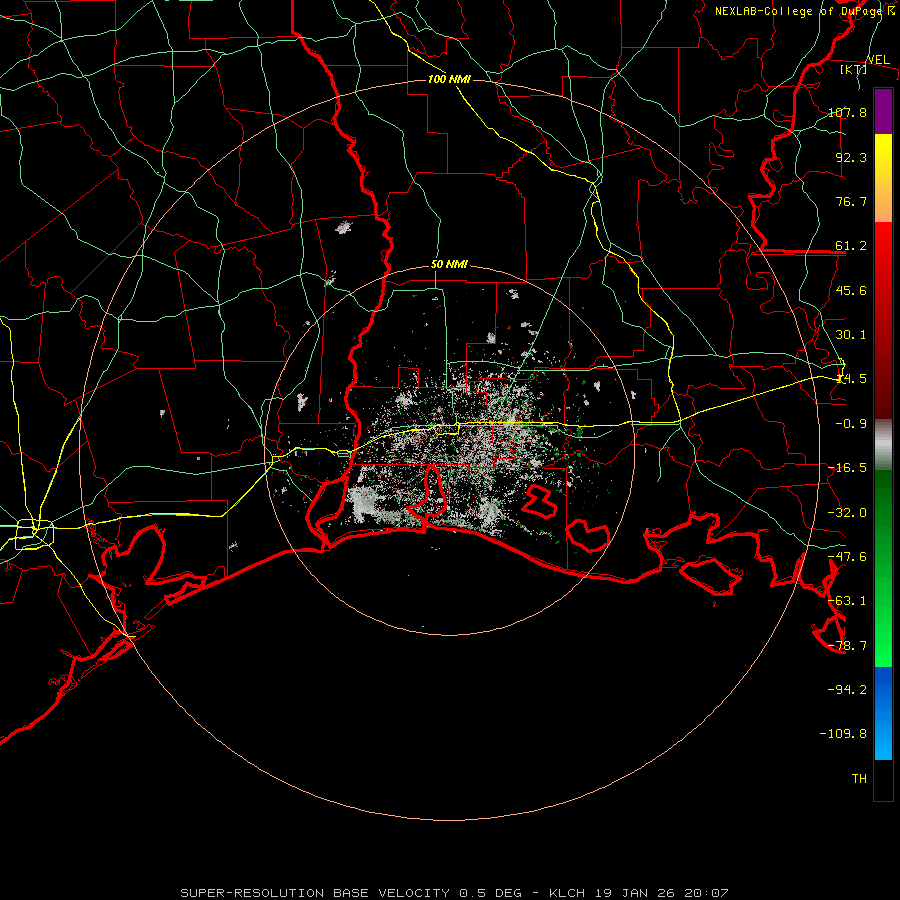Click the VEL legend title
This screenshot has height=900, width=900.
pyautogui.click(x=878, y=60)
